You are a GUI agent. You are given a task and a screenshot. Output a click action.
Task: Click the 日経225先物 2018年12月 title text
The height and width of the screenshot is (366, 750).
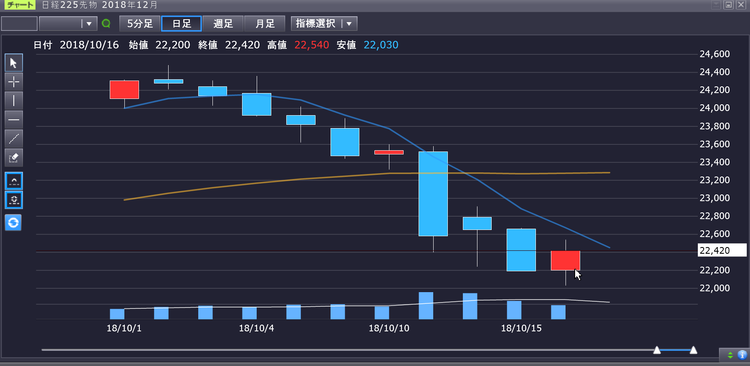98,6
